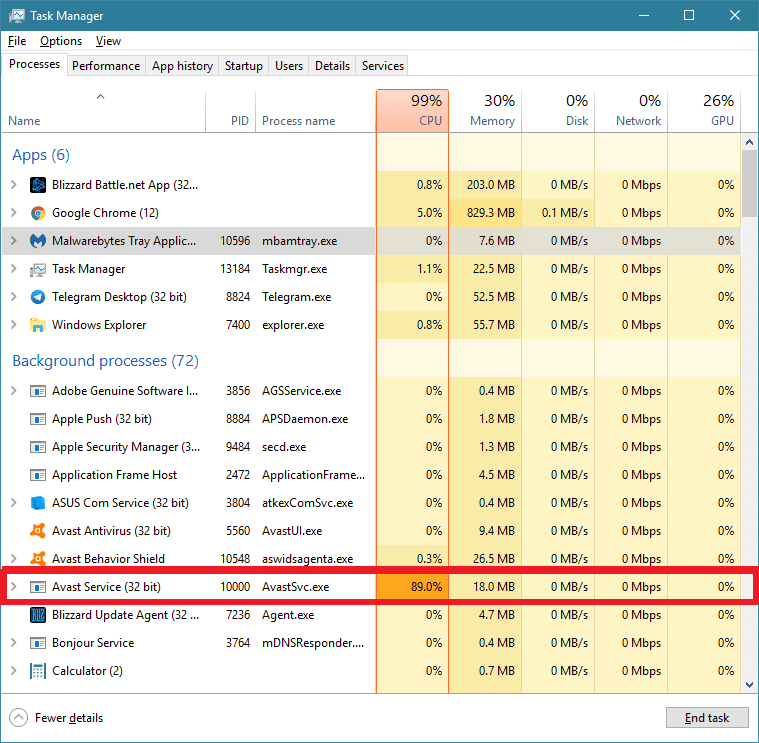
Task: Click the Google Chrome process icon
Action: click(38, 213)
